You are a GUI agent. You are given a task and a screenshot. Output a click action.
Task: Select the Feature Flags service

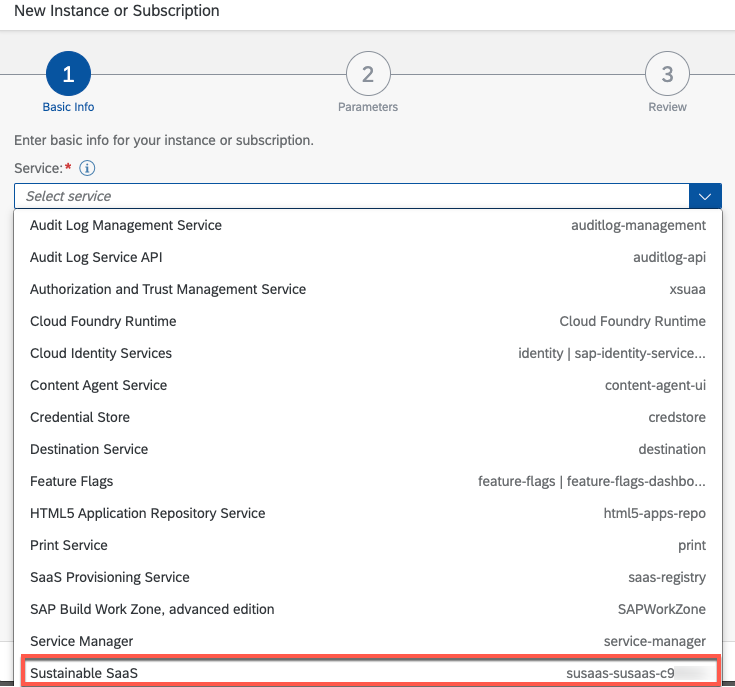(x=368, y=481)
